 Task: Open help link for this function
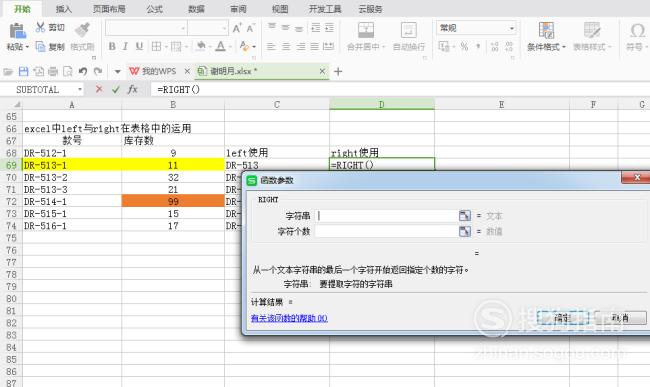[289, 318]
